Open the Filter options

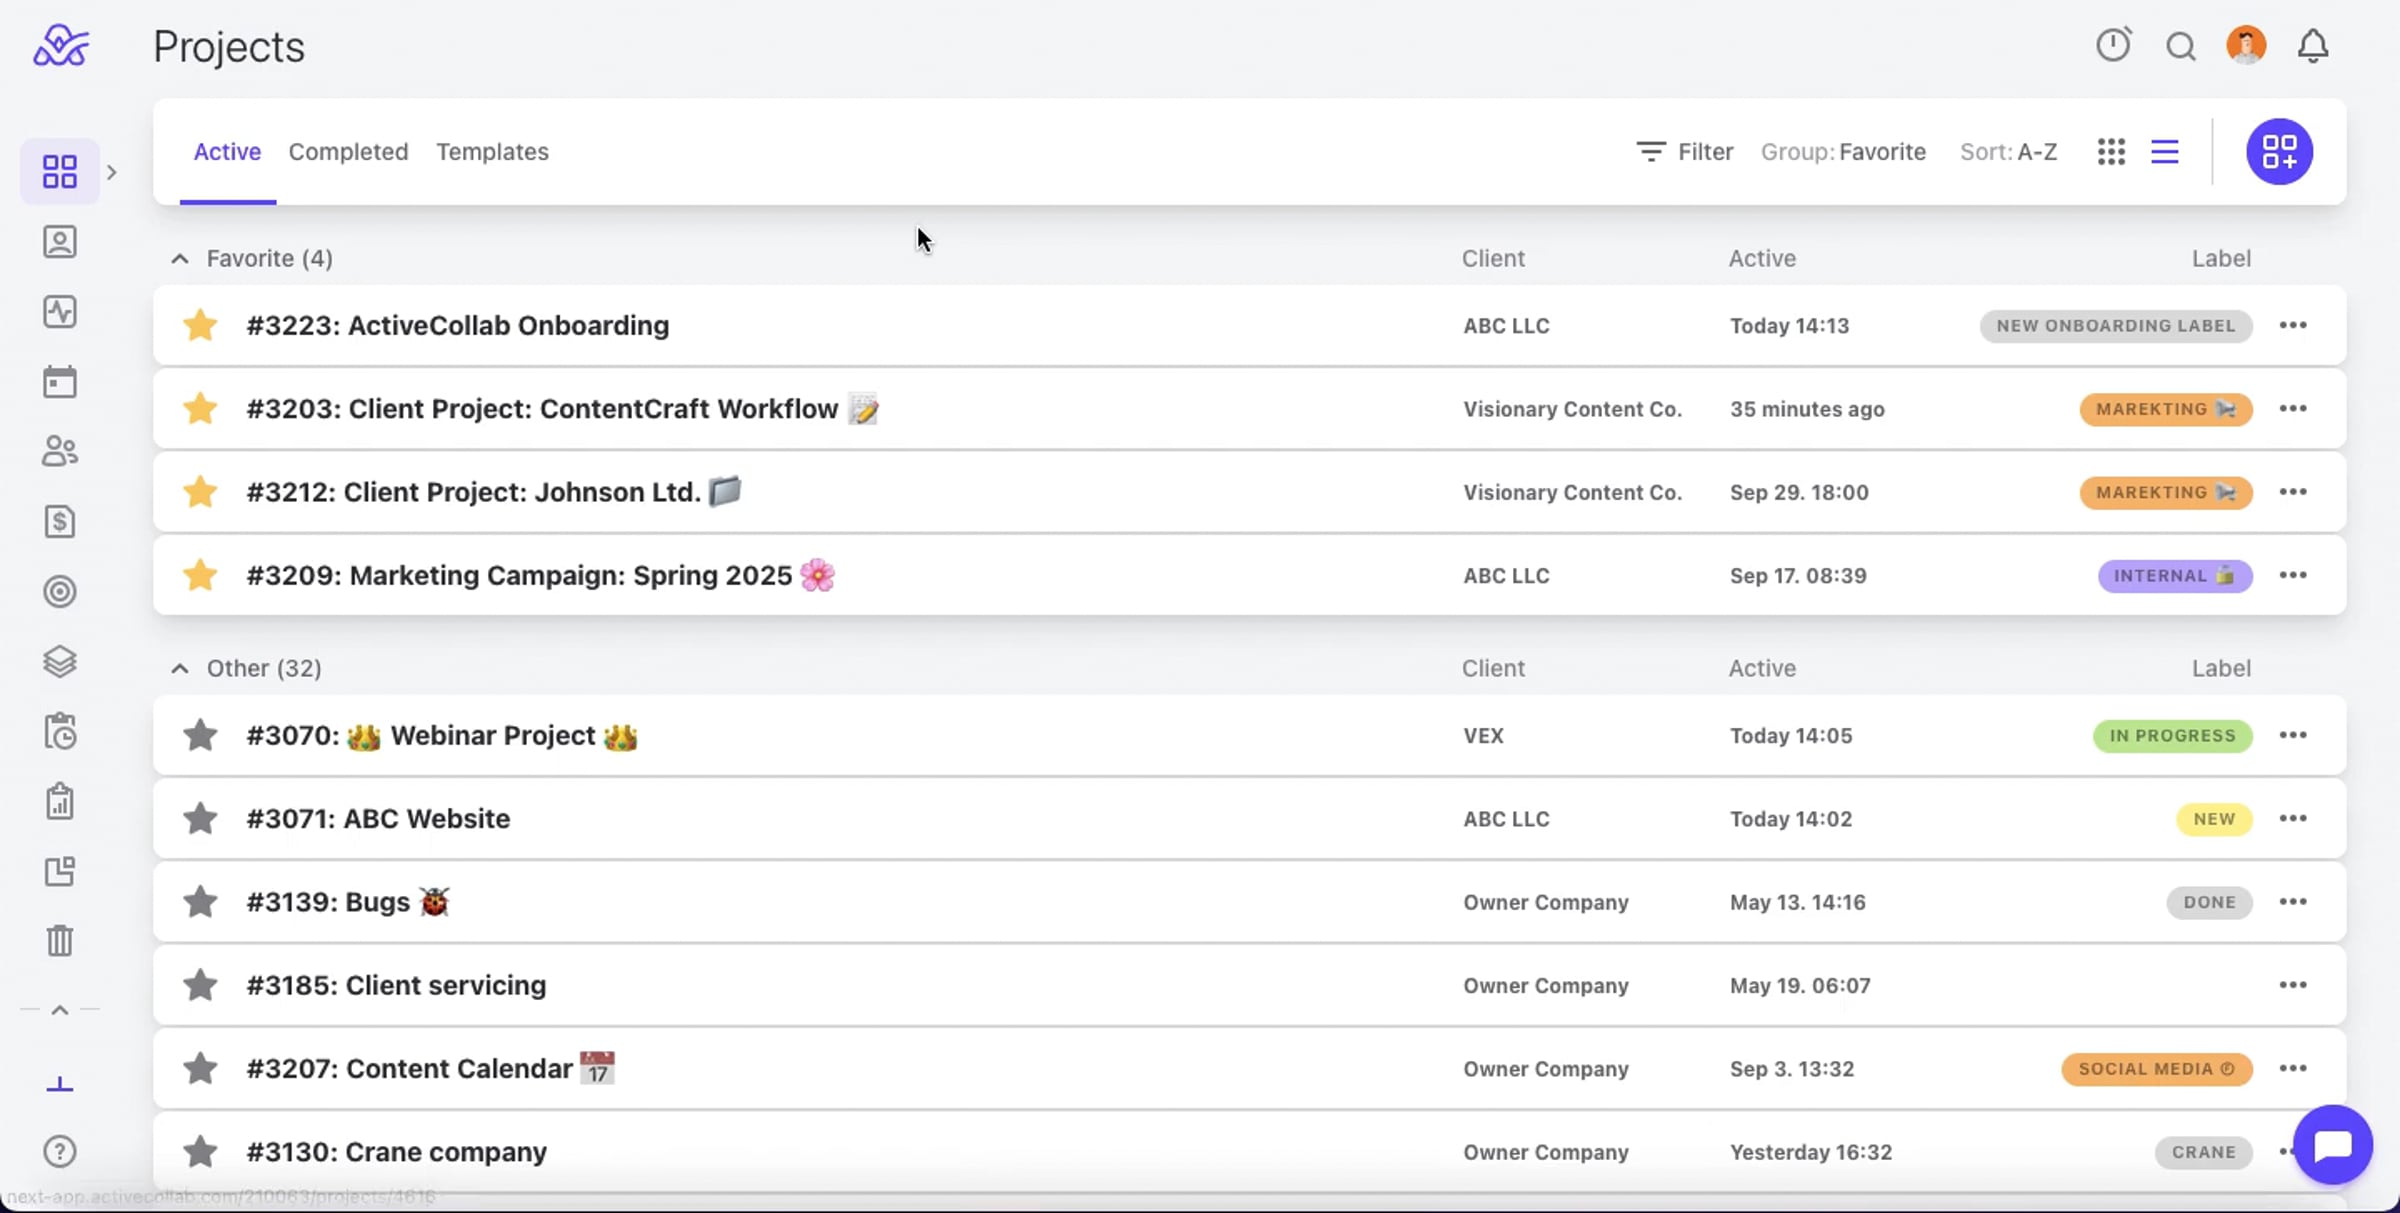(x=1684, y=152)
